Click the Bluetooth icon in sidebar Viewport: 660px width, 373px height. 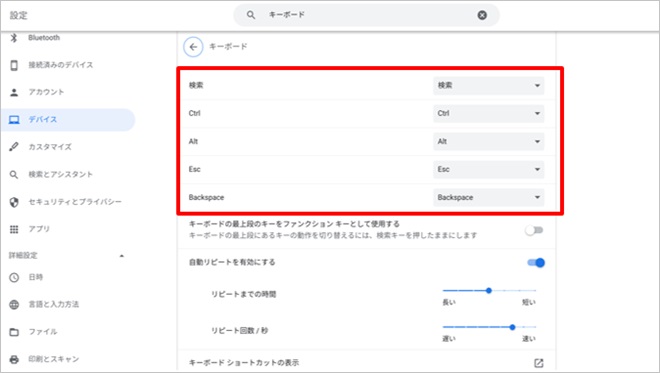pyautogui.click(x=14, y=38)
